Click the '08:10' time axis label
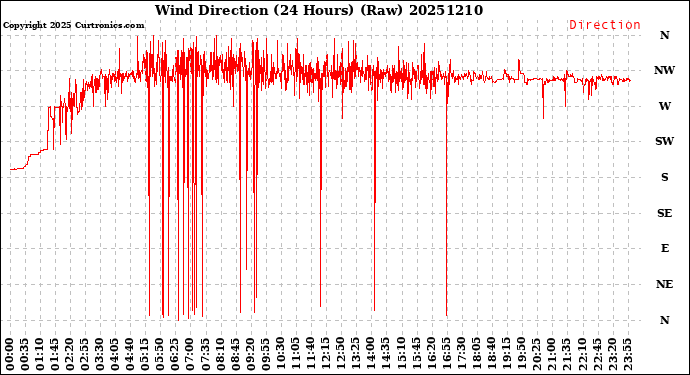690x375 pixels. (220, 354)
